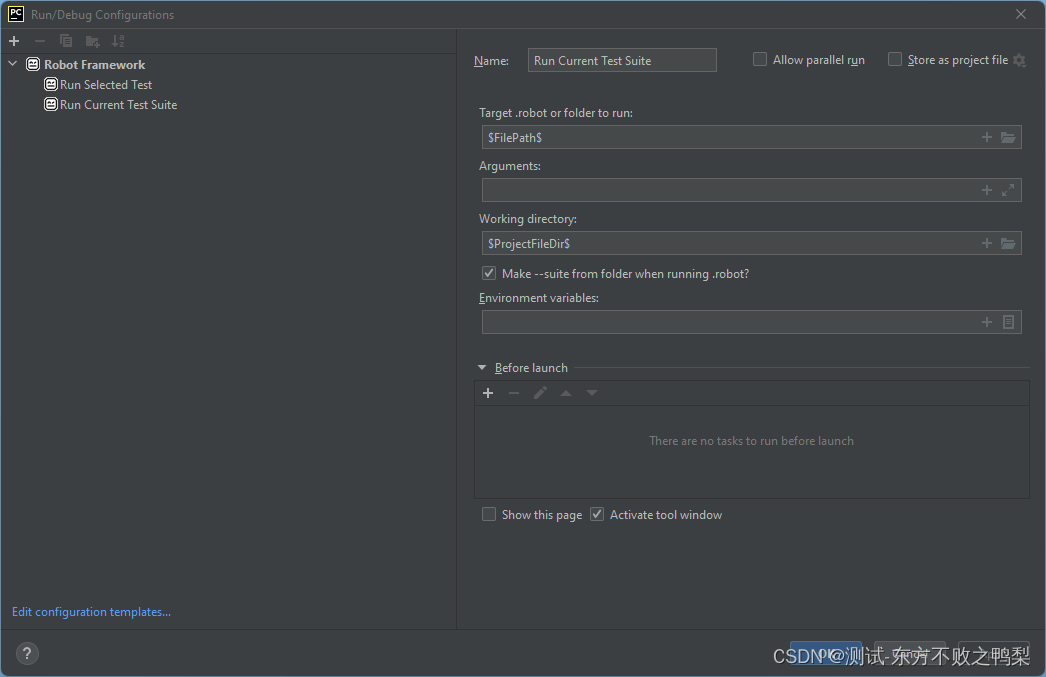Toggle Store as project file checkbox
Viewport: 1046px width, 677px height.
click(895, 59)
